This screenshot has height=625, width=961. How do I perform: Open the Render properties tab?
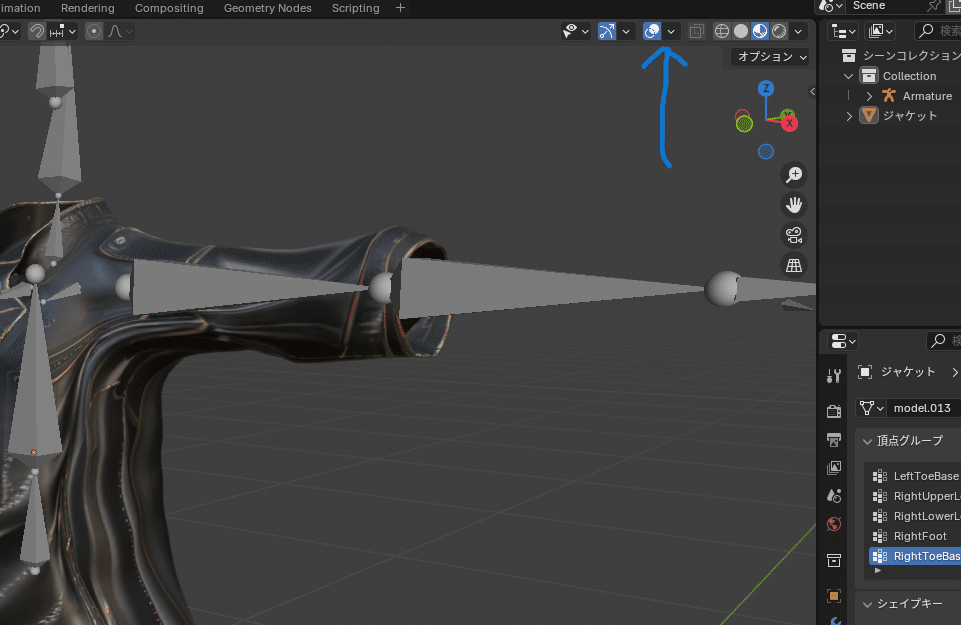[x=834, y=411]
